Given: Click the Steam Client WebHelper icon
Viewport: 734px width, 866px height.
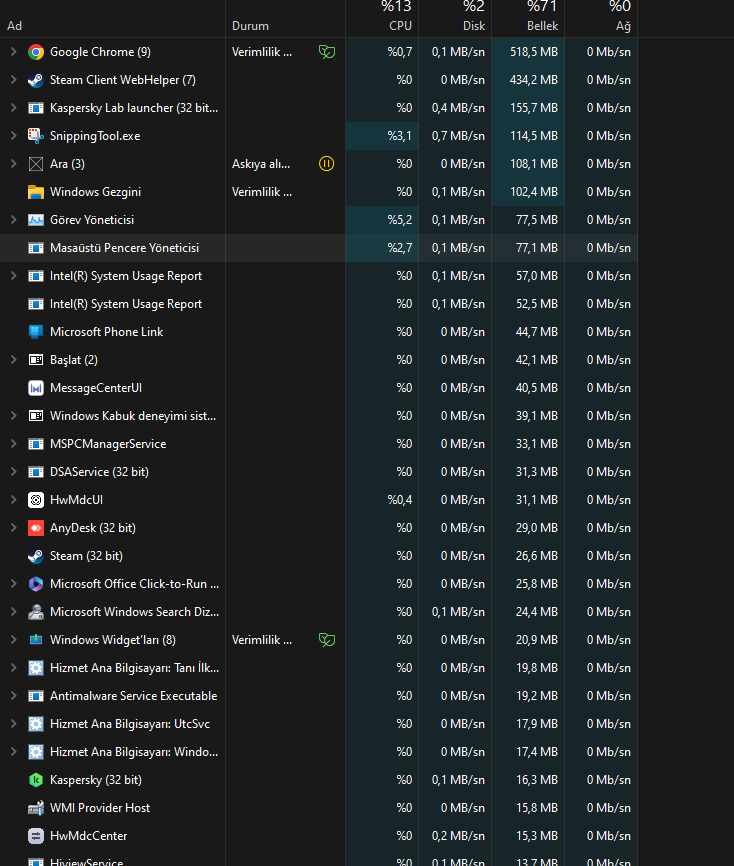Looking at the screenshot, I should pyautogui.click(x=36, y=80).
